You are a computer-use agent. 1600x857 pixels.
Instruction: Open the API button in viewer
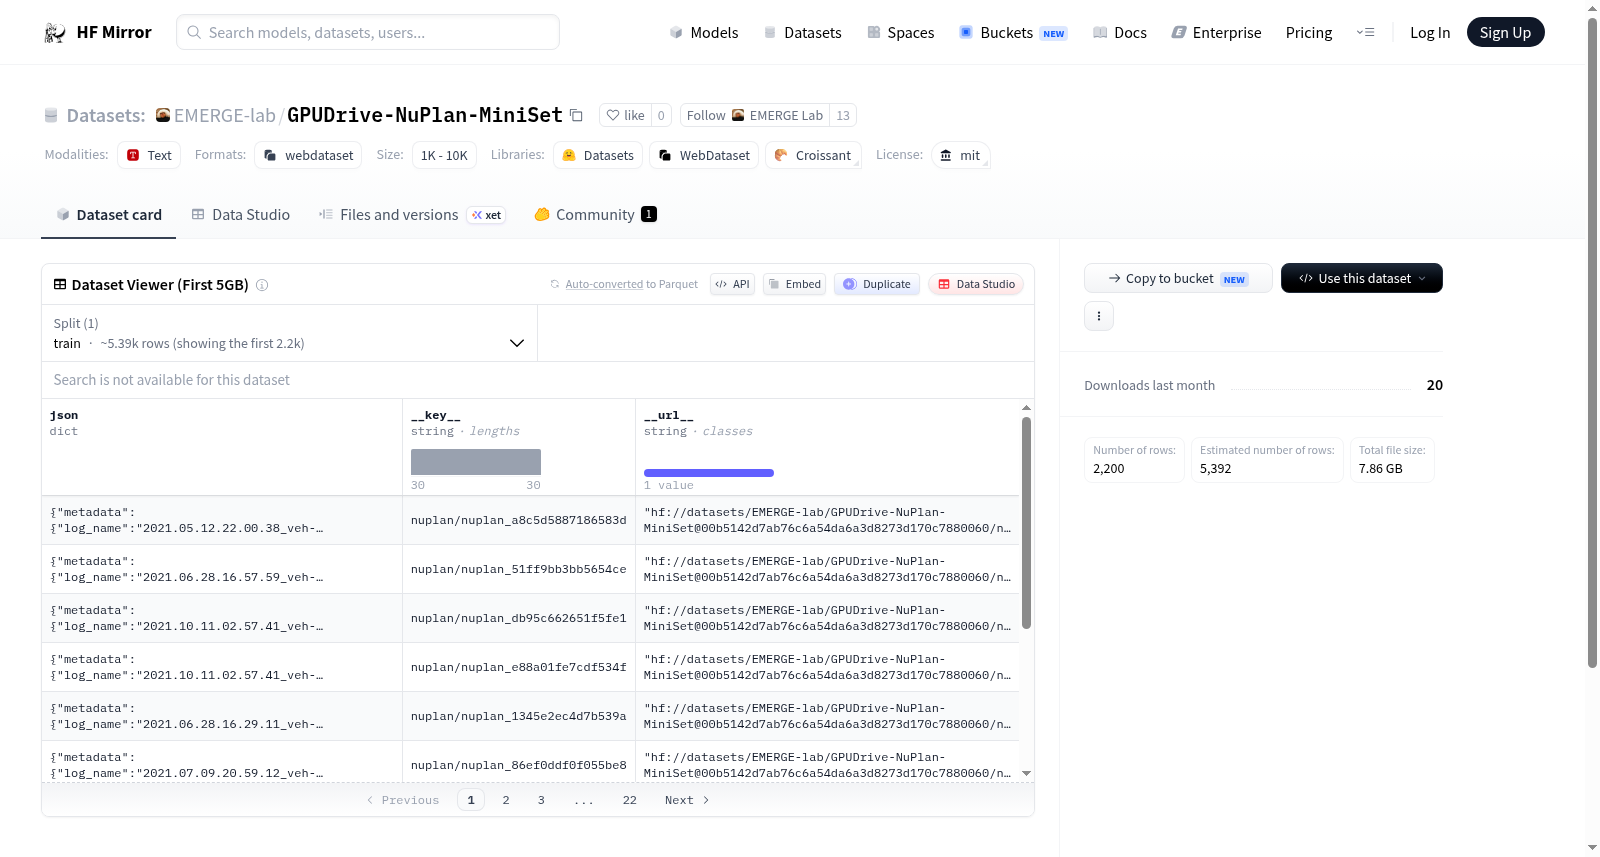click(x=732, y=284)
